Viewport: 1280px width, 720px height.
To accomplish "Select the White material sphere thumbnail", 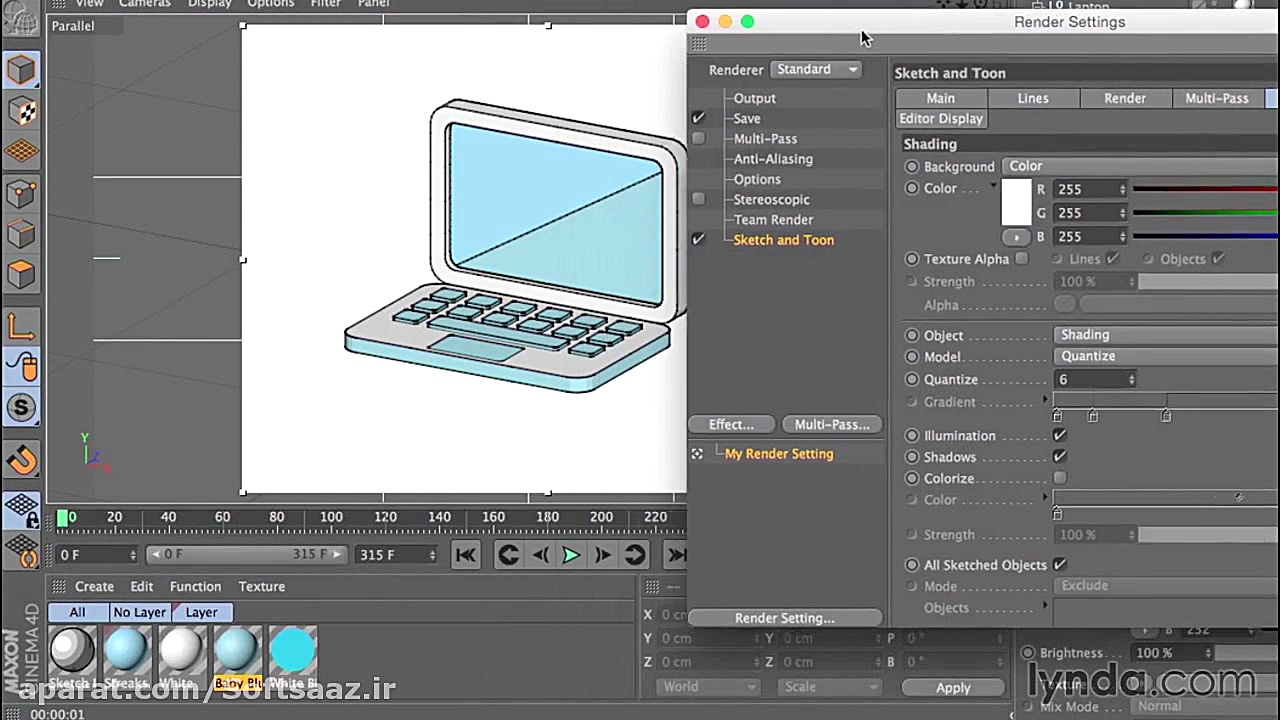I will (x=180, y=651).
